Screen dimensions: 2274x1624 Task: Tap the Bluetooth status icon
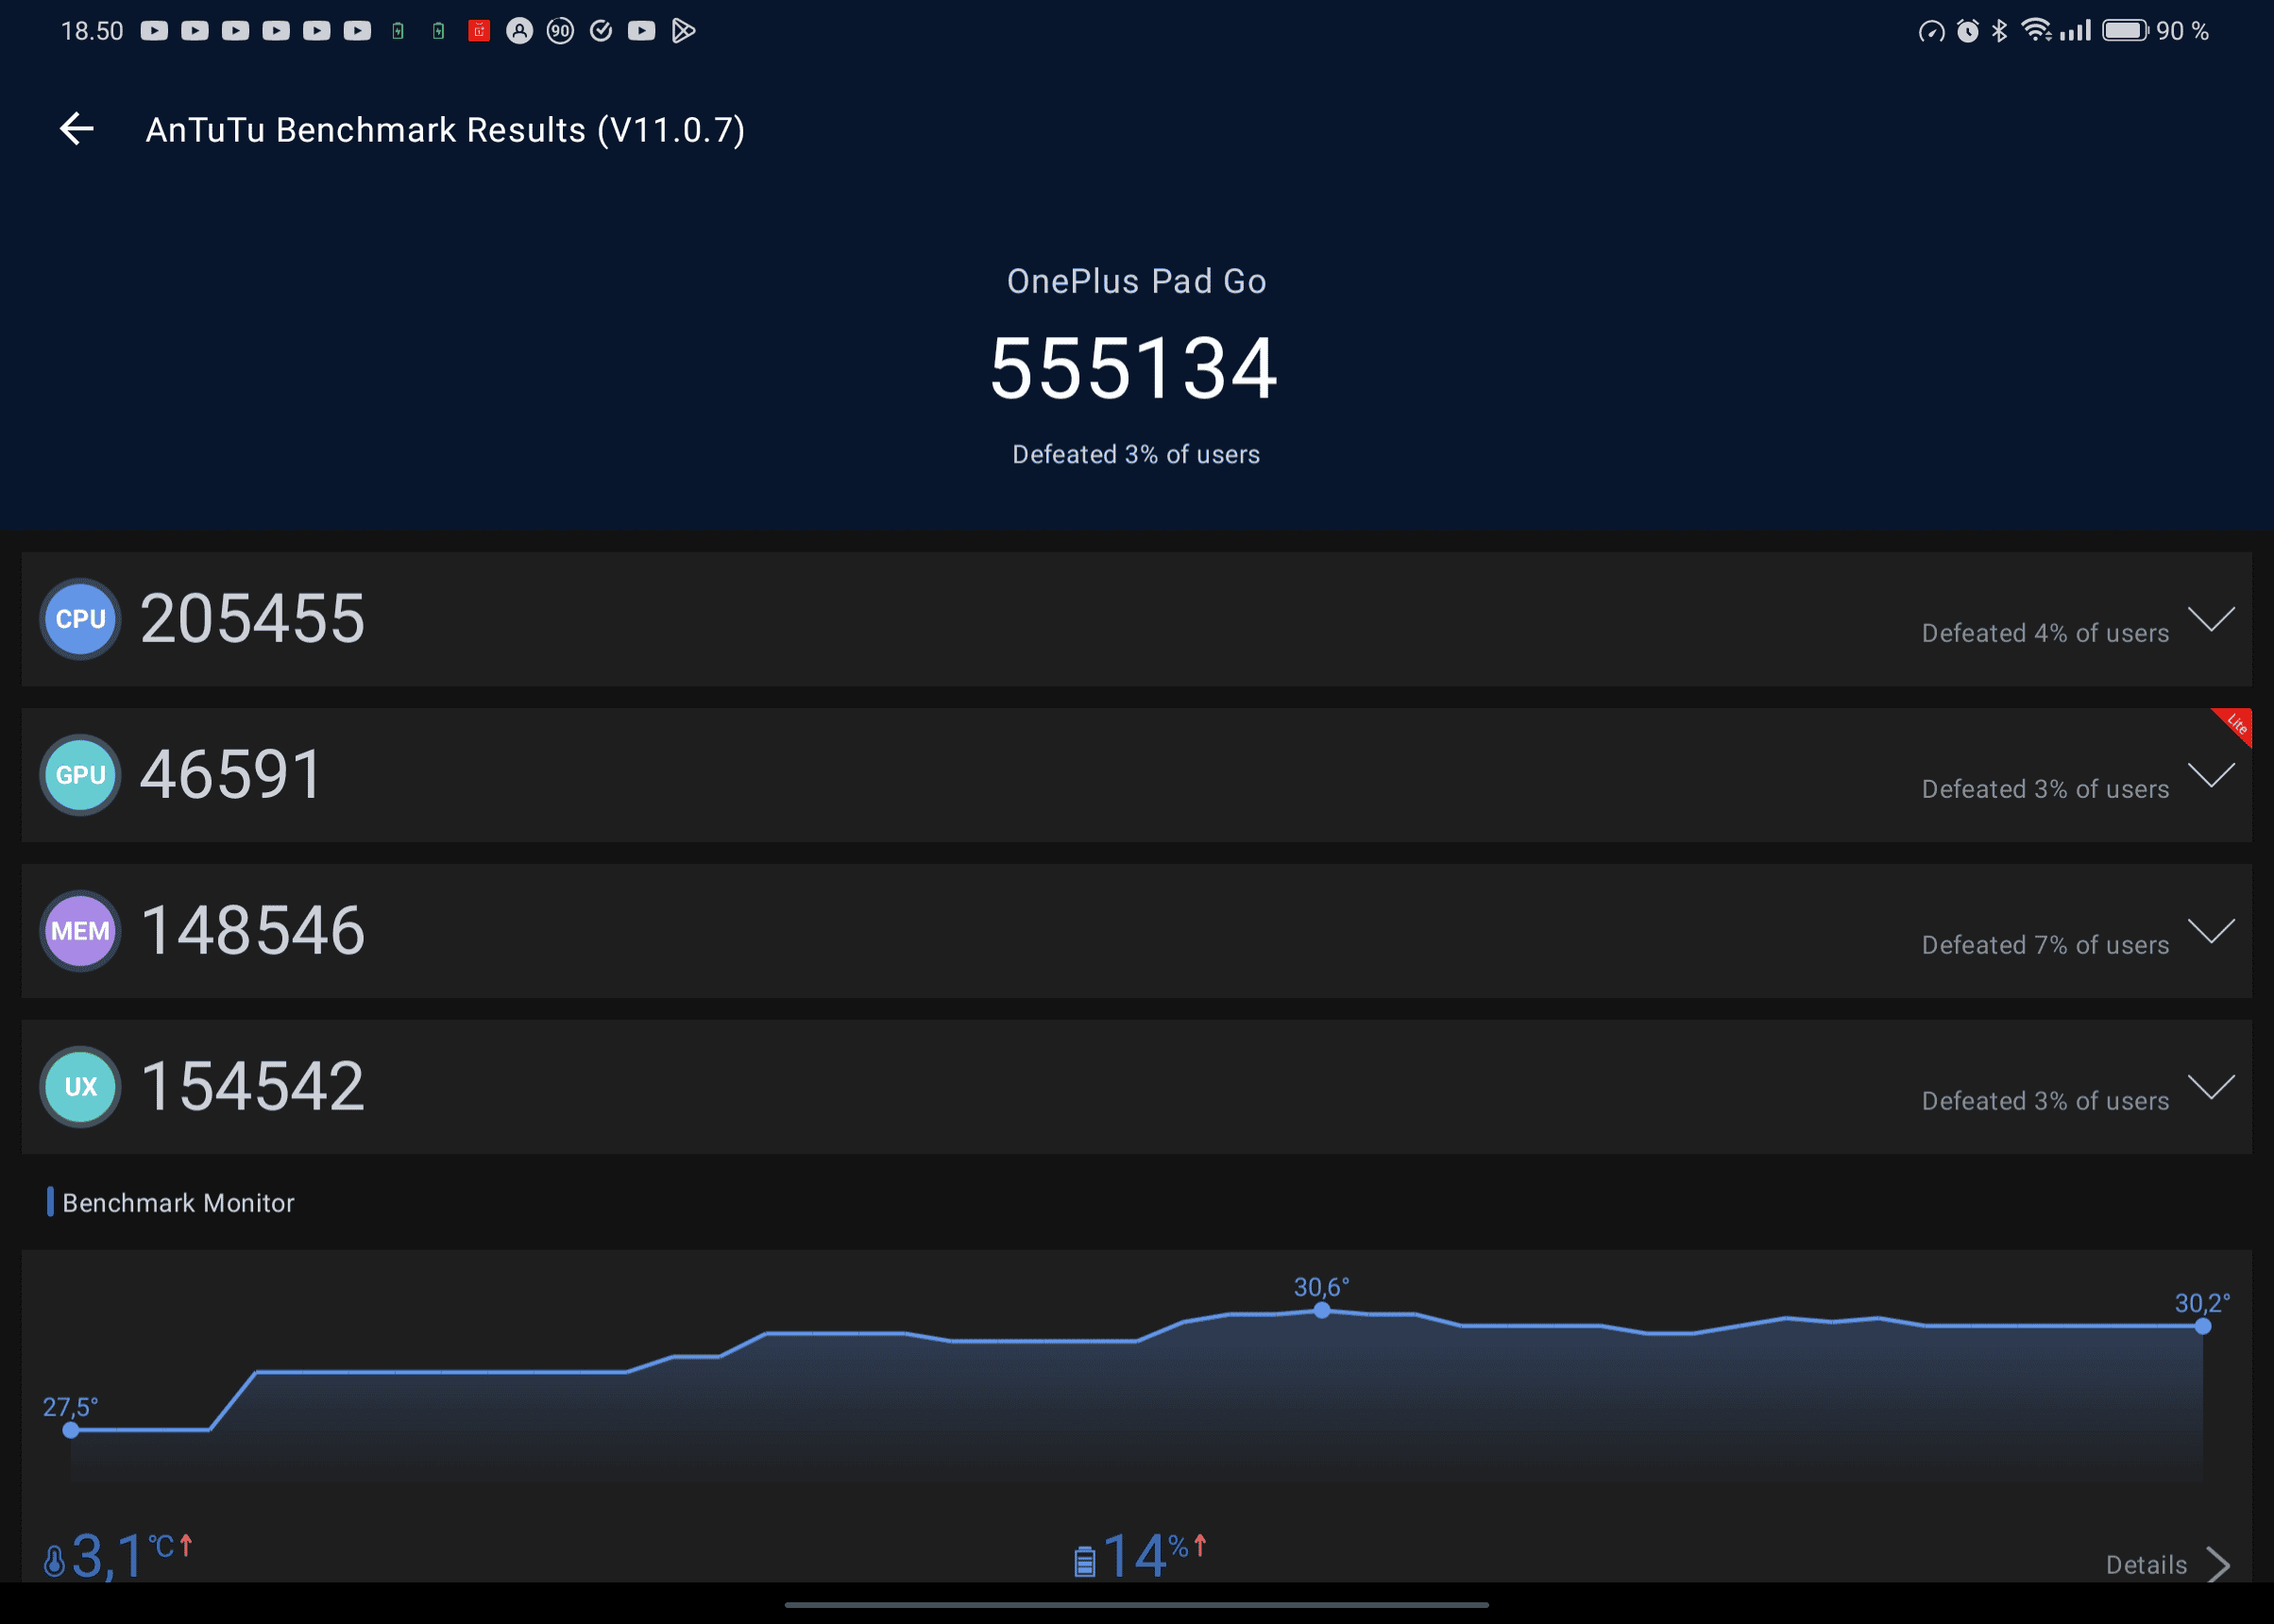click(x=1999, y=31)
